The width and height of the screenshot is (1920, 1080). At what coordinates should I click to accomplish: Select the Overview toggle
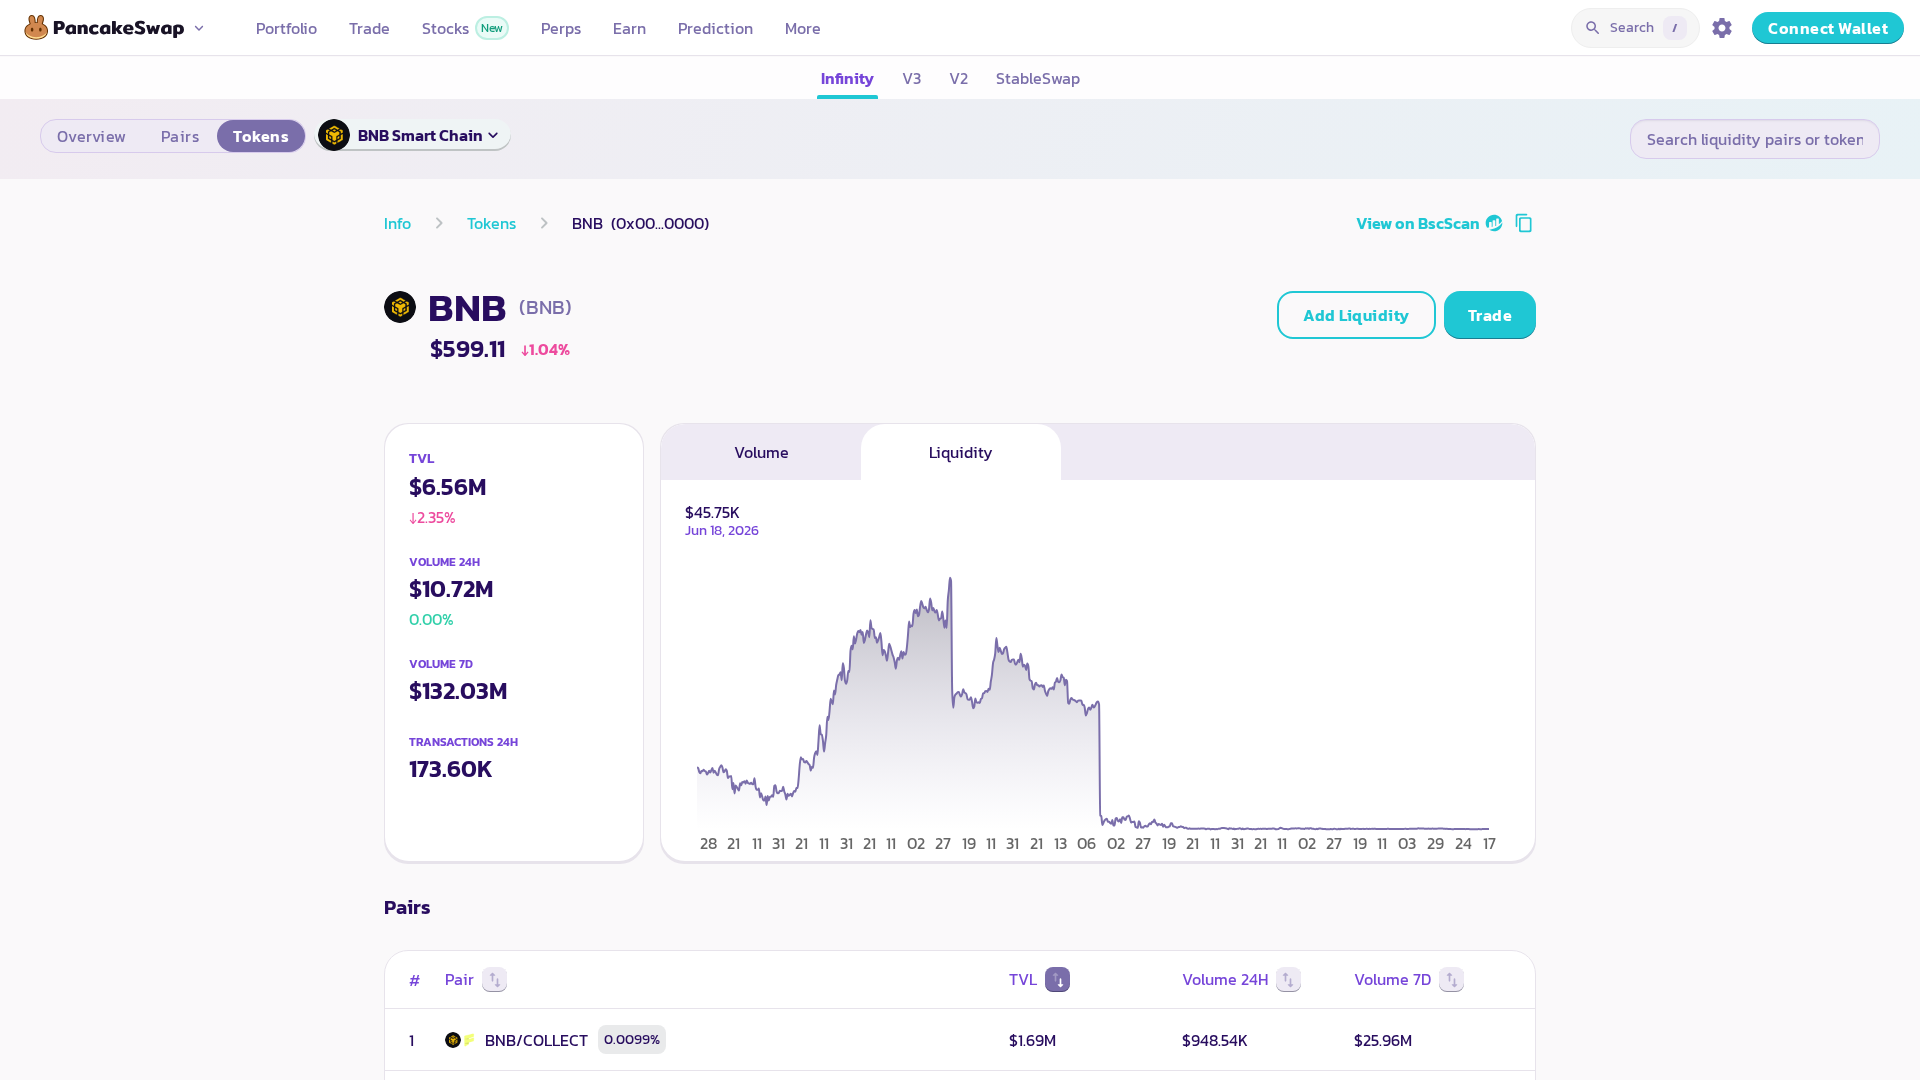(x=91, y=136)
